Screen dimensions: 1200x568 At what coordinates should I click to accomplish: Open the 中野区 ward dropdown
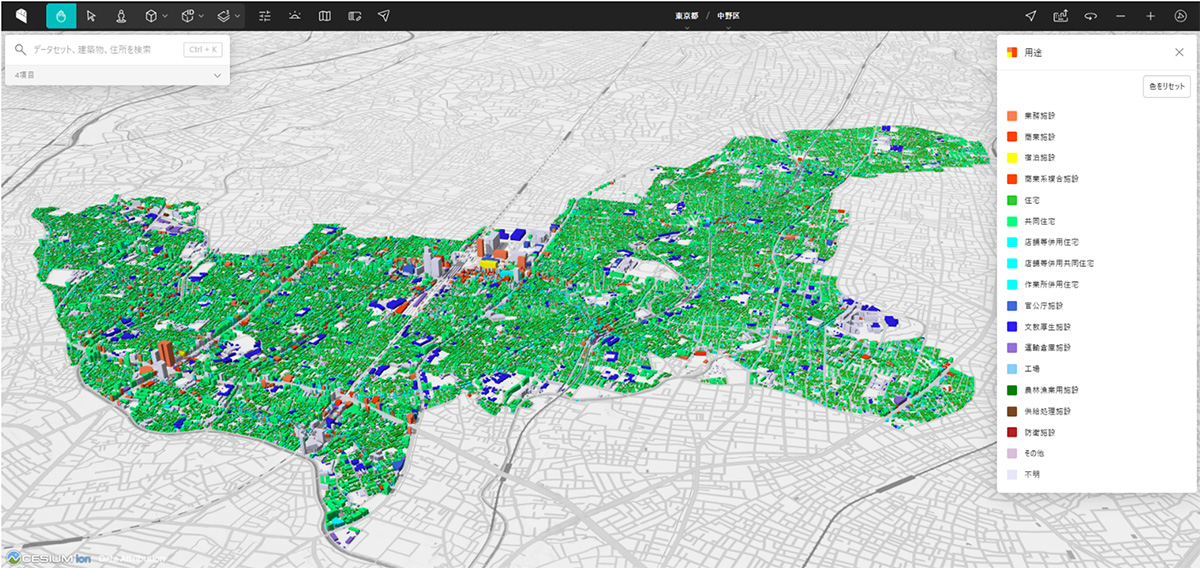(x=727, y=17)
